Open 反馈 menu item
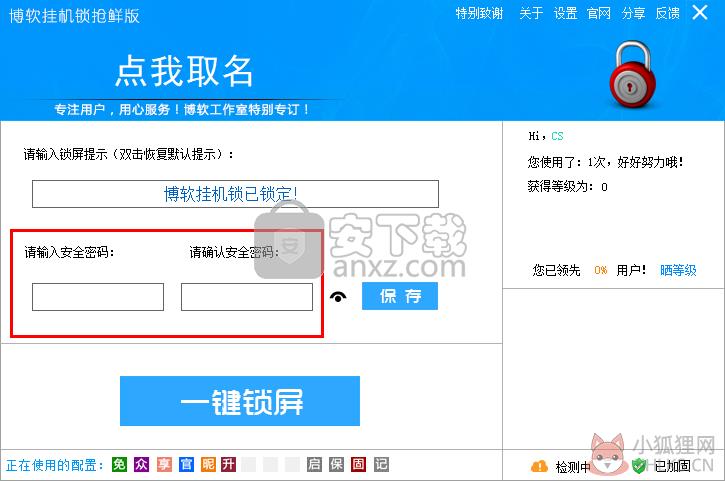725x481 pixels. [x=668, y=13]
